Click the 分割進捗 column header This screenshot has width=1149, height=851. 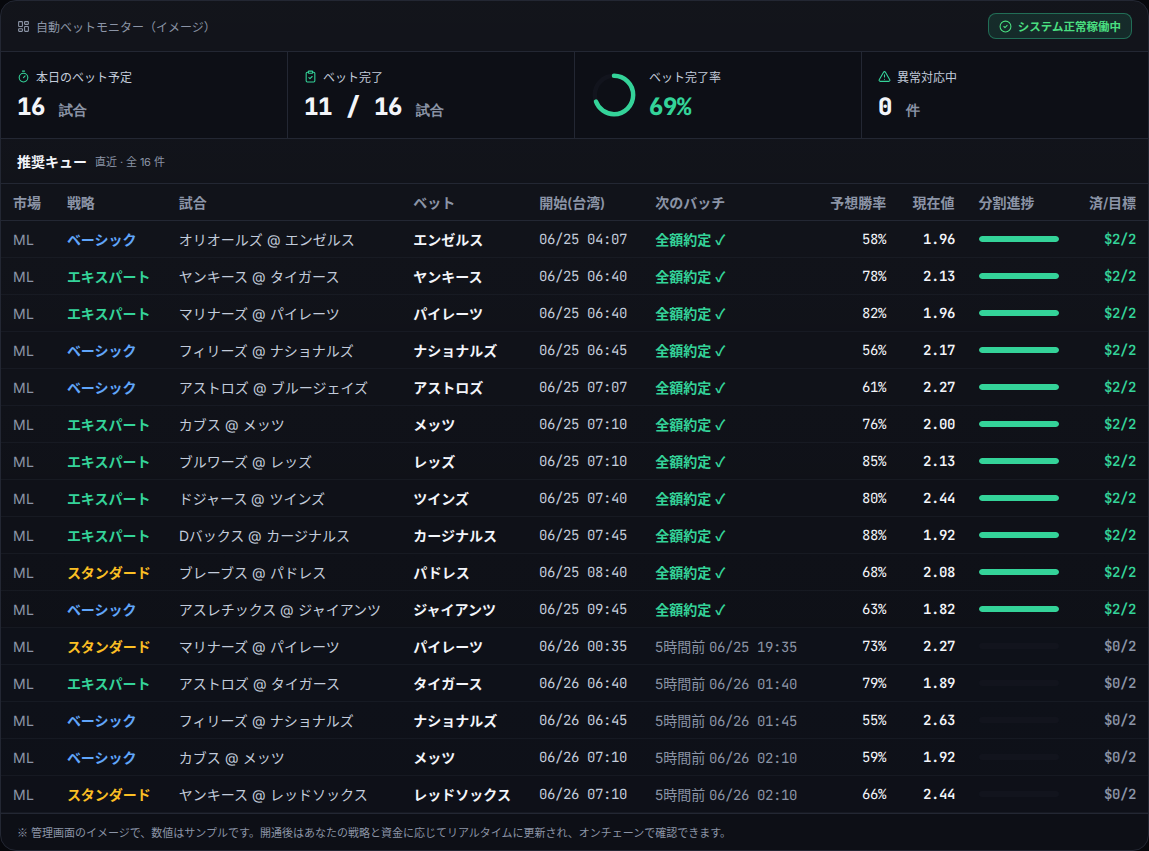[1006, 203]
